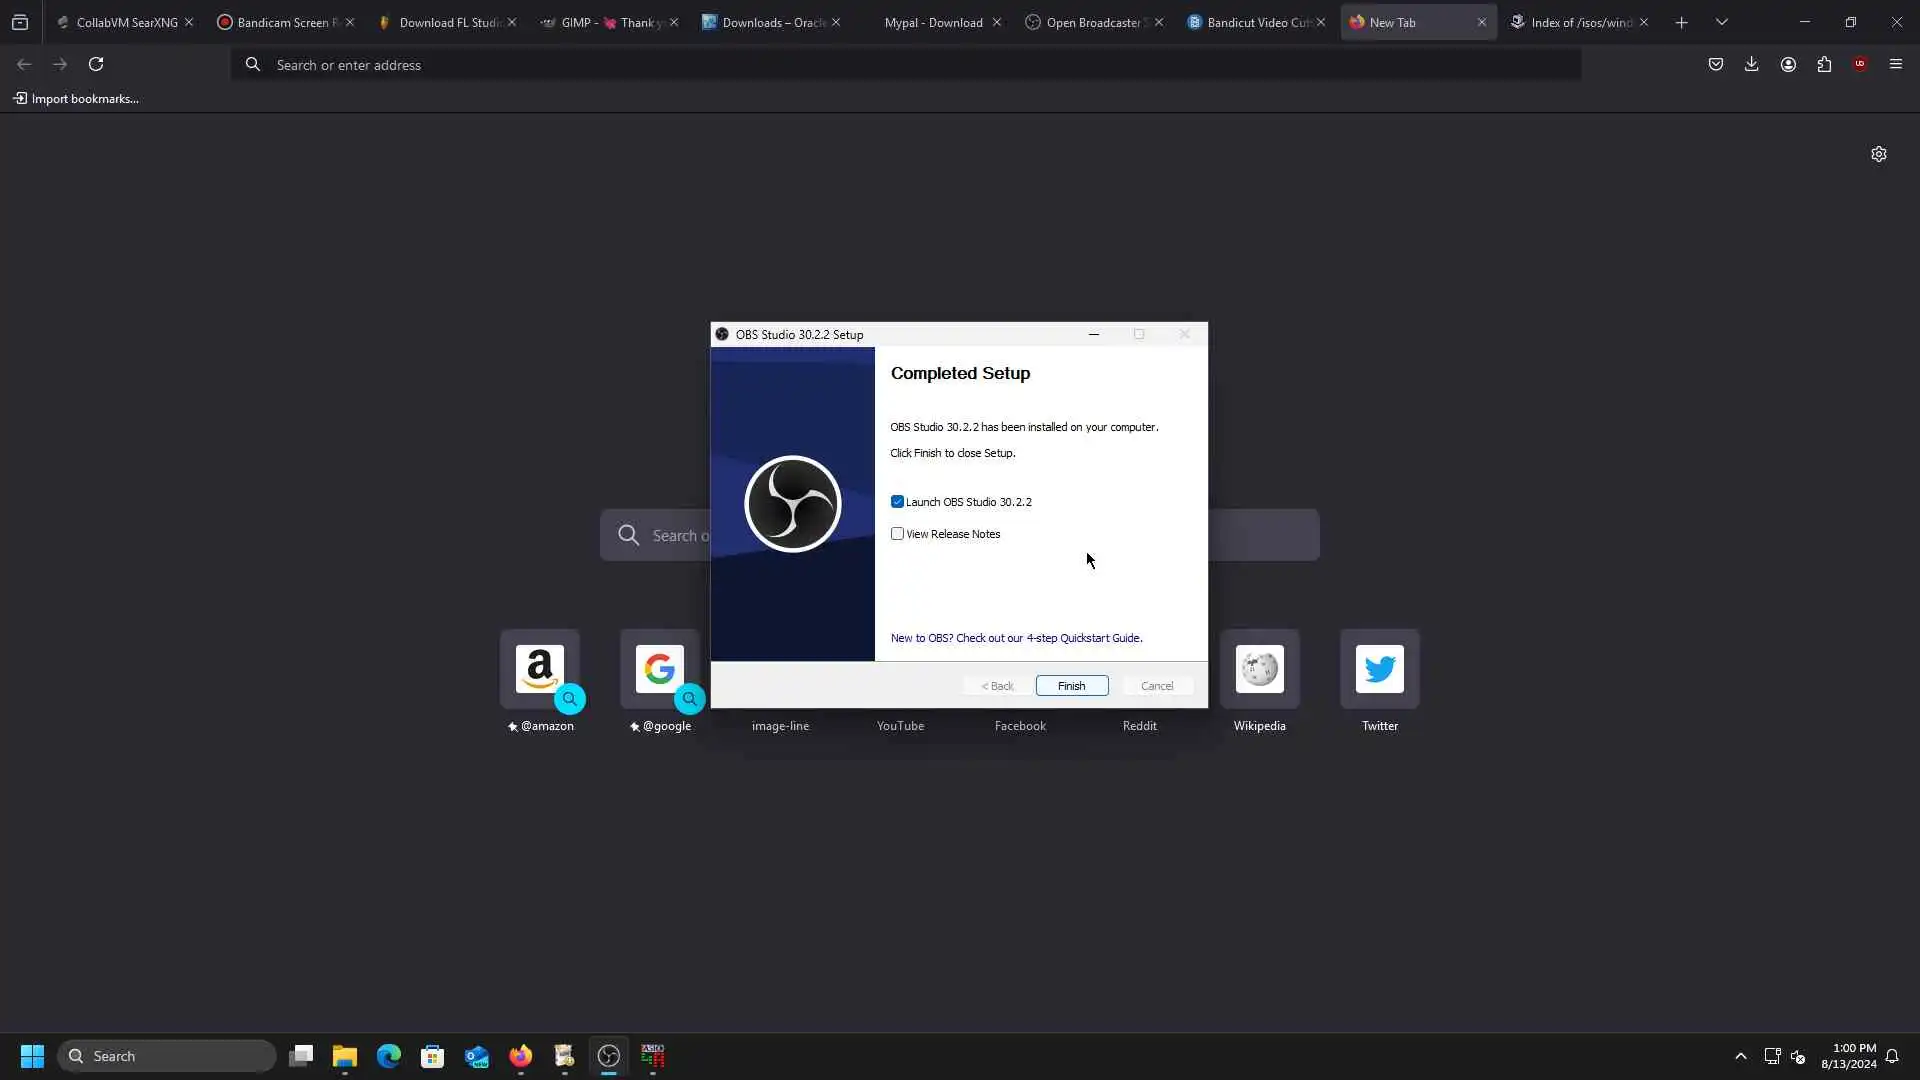Open the Firefox downloads panel icon
This screenshot has height=1080, width=1920.
pyautogui.click(x=1751, y=64)
